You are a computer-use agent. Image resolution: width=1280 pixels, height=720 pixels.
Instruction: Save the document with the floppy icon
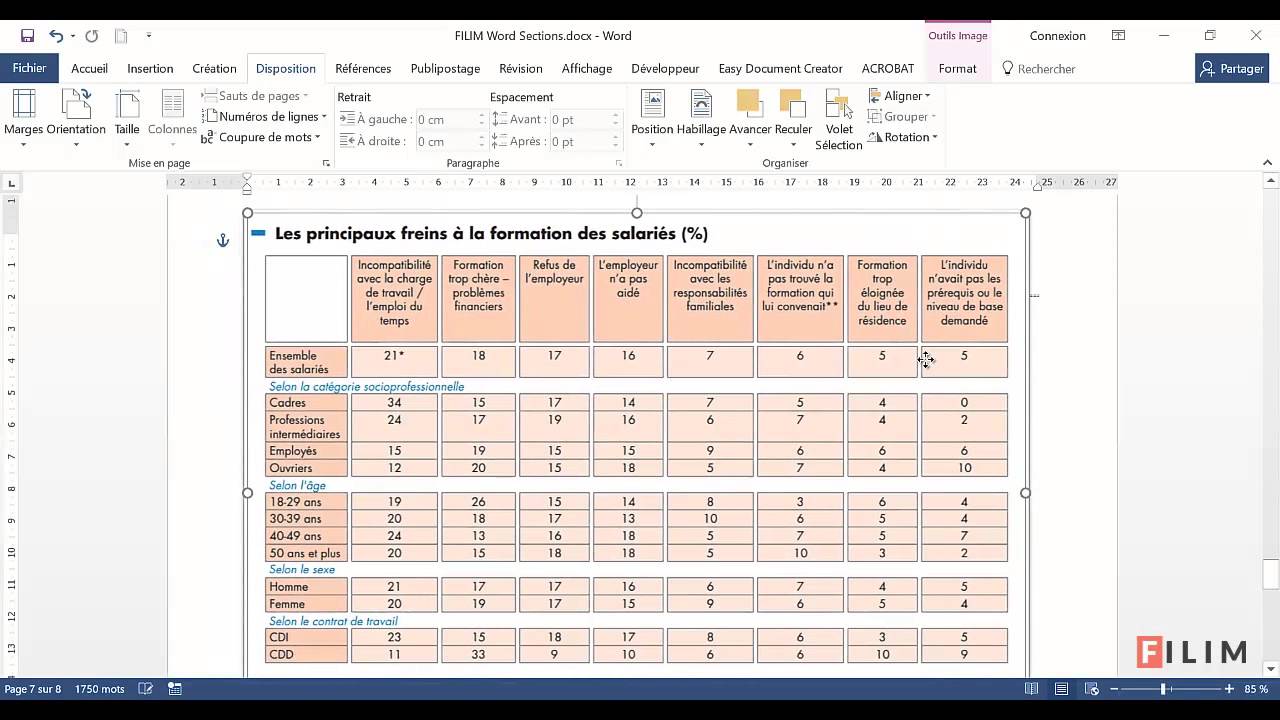click(27, 36)
